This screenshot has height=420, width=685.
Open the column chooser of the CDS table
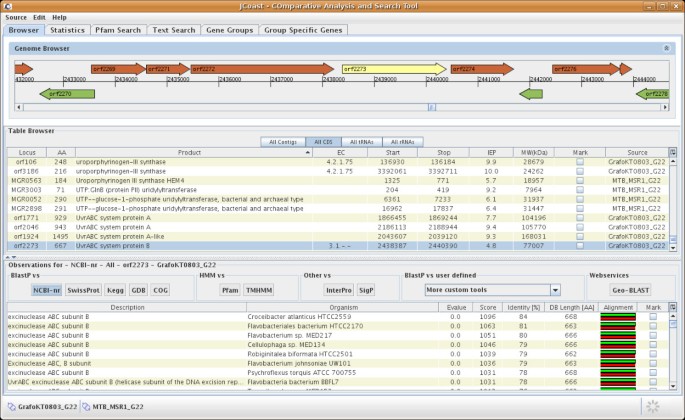pos(673,152)
